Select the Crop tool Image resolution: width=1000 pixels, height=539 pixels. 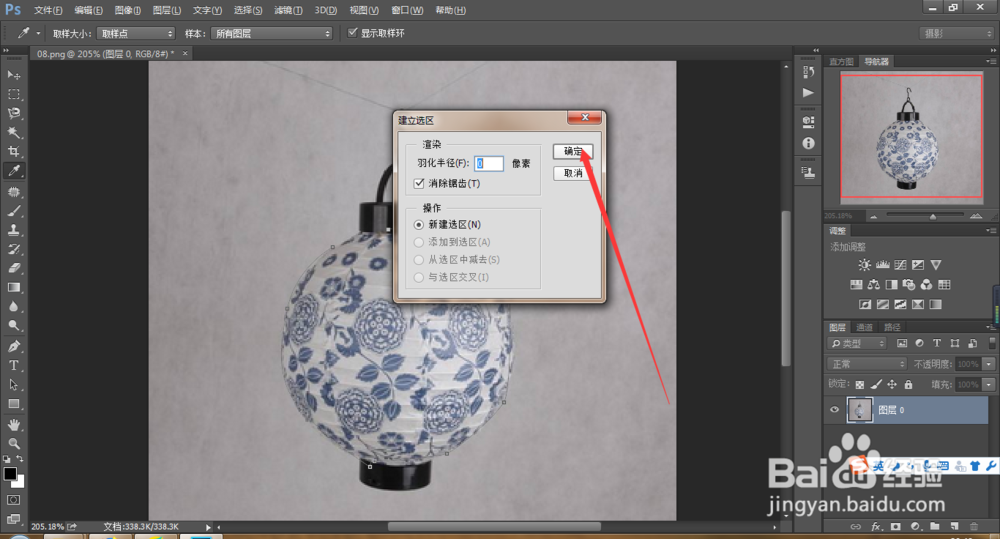coord(13,151)
